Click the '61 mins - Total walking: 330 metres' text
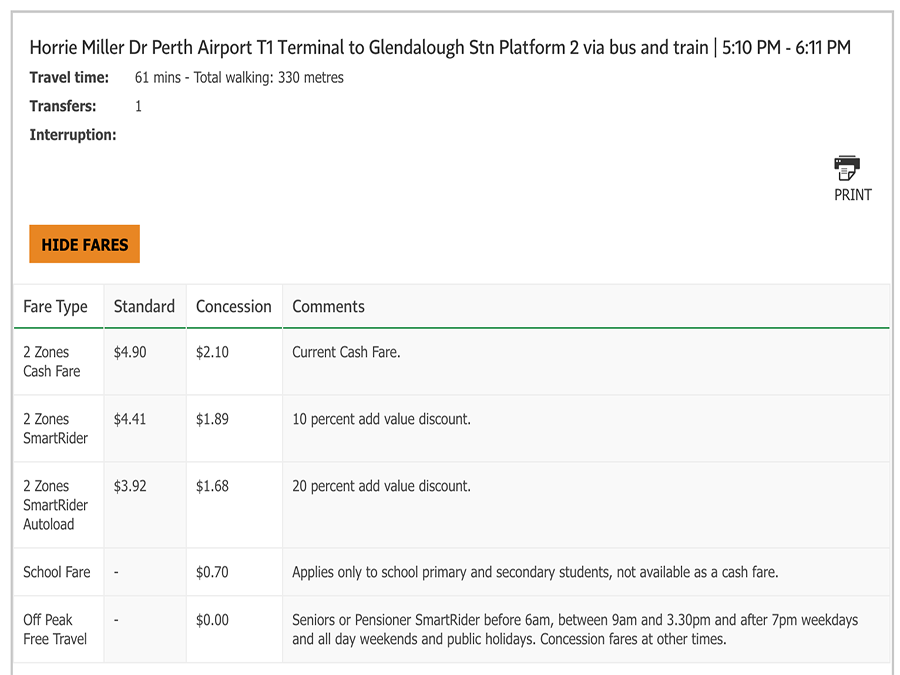This screenshot has width=900, height=675. pyautogui.click(x=239, y=77)
